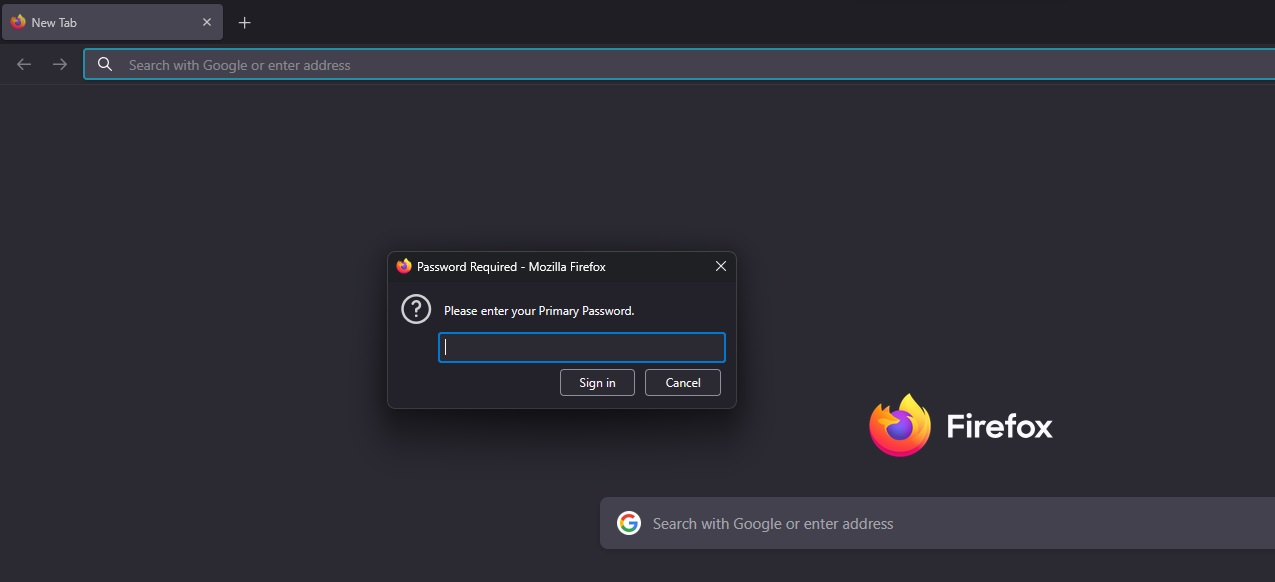Viewport: 1275px width, 582px height.
Task: Go back with the back arrow
Action: (24, 64)
